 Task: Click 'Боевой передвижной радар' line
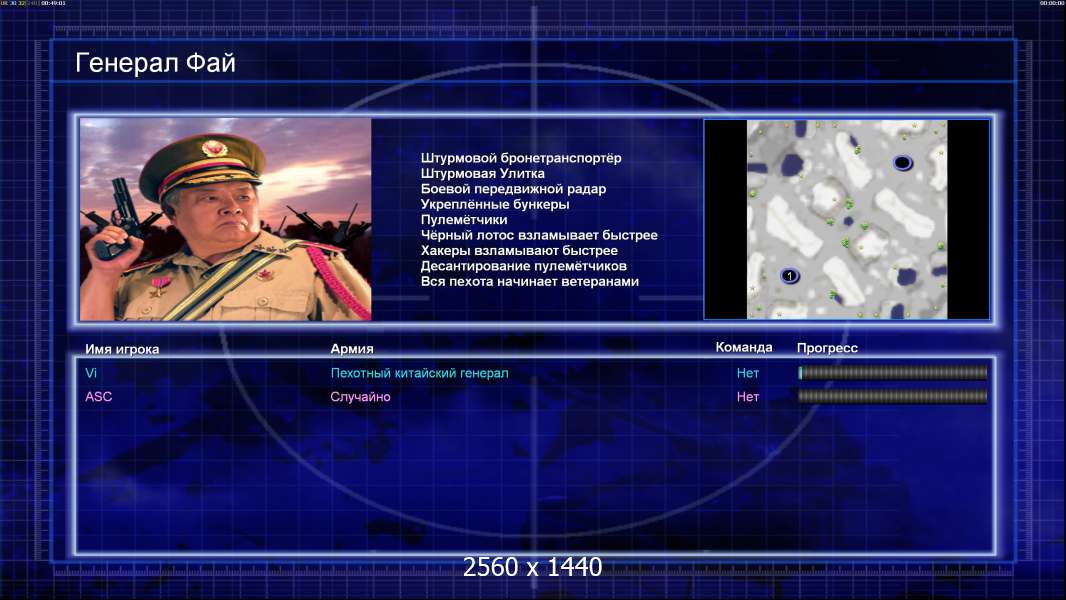click(x=513, y=189)
